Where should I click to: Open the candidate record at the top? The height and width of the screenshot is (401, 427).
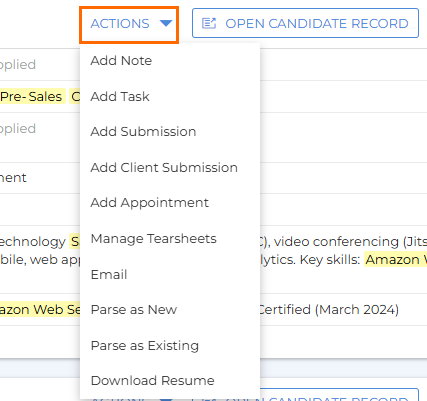click(305, 23)
